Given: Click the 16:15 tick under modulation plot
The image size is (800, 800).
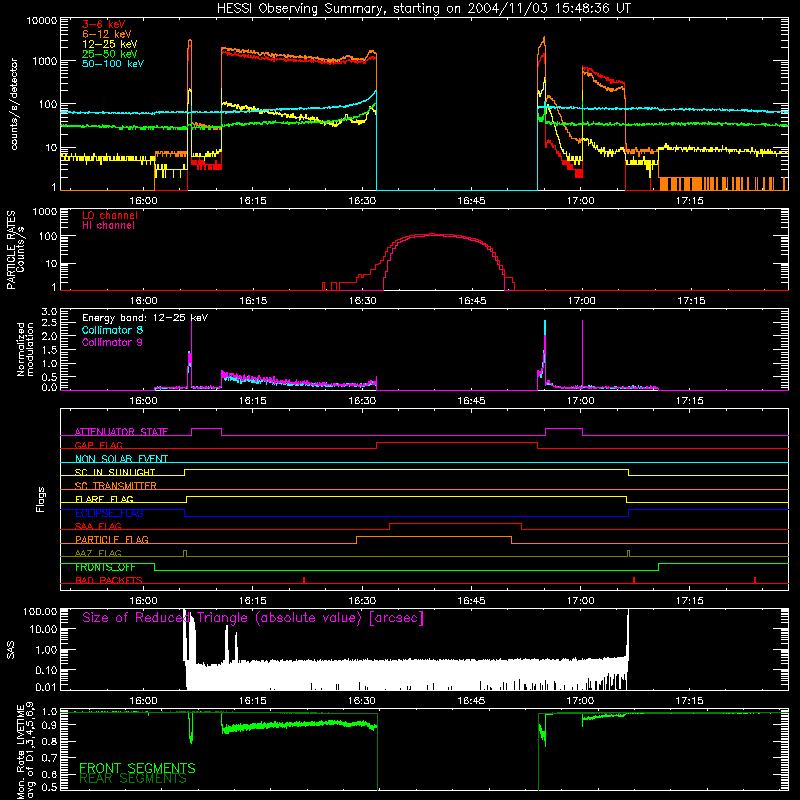Looking at the screenshot, I should point(253,401).
